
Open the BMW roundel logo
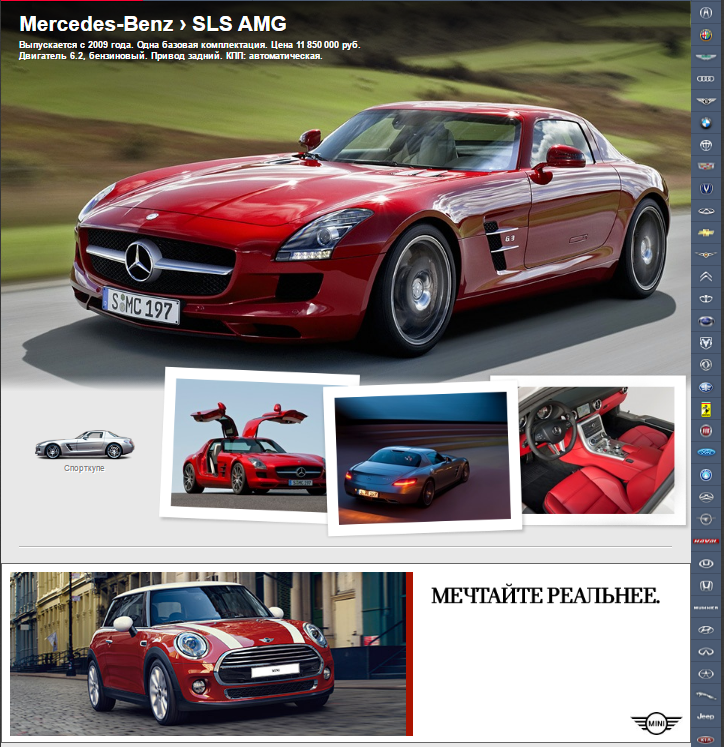[705, 123]
